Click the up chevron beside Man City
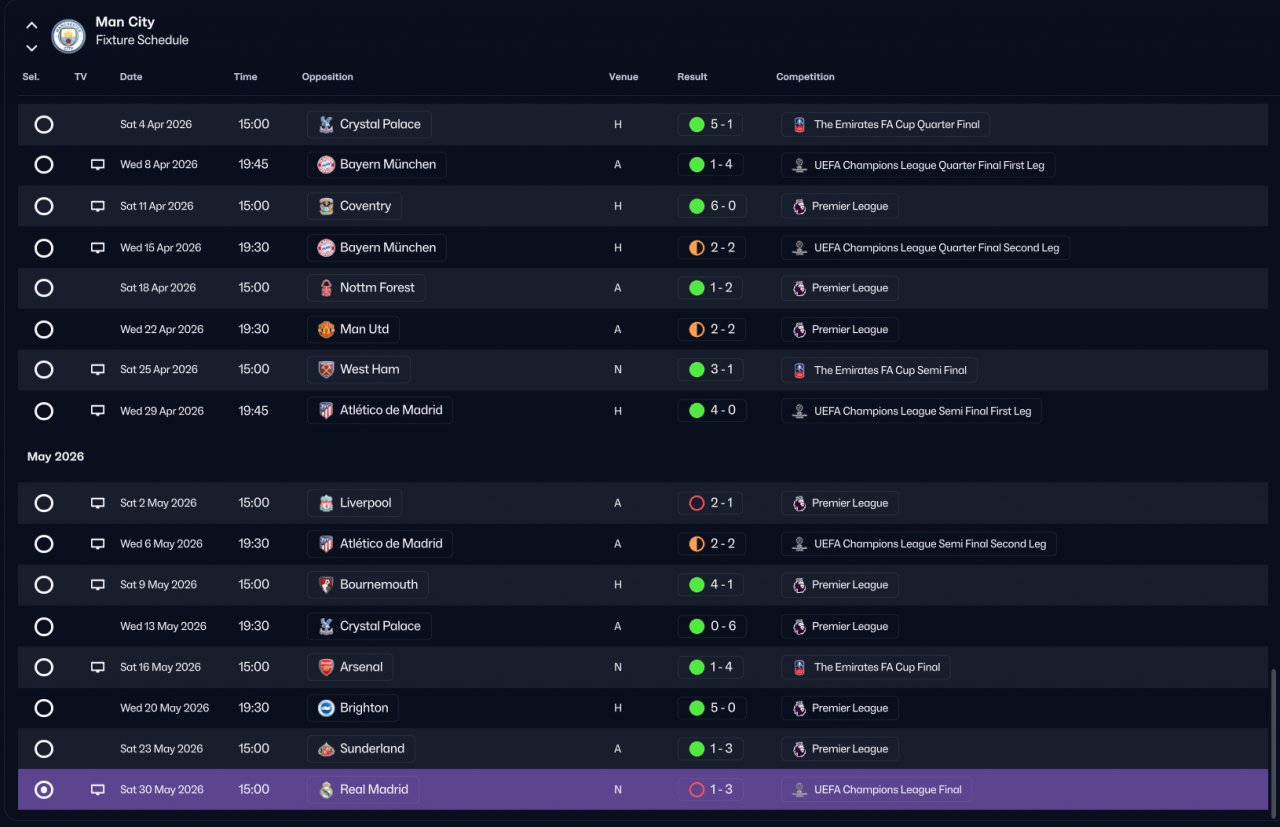 [32, 26]
